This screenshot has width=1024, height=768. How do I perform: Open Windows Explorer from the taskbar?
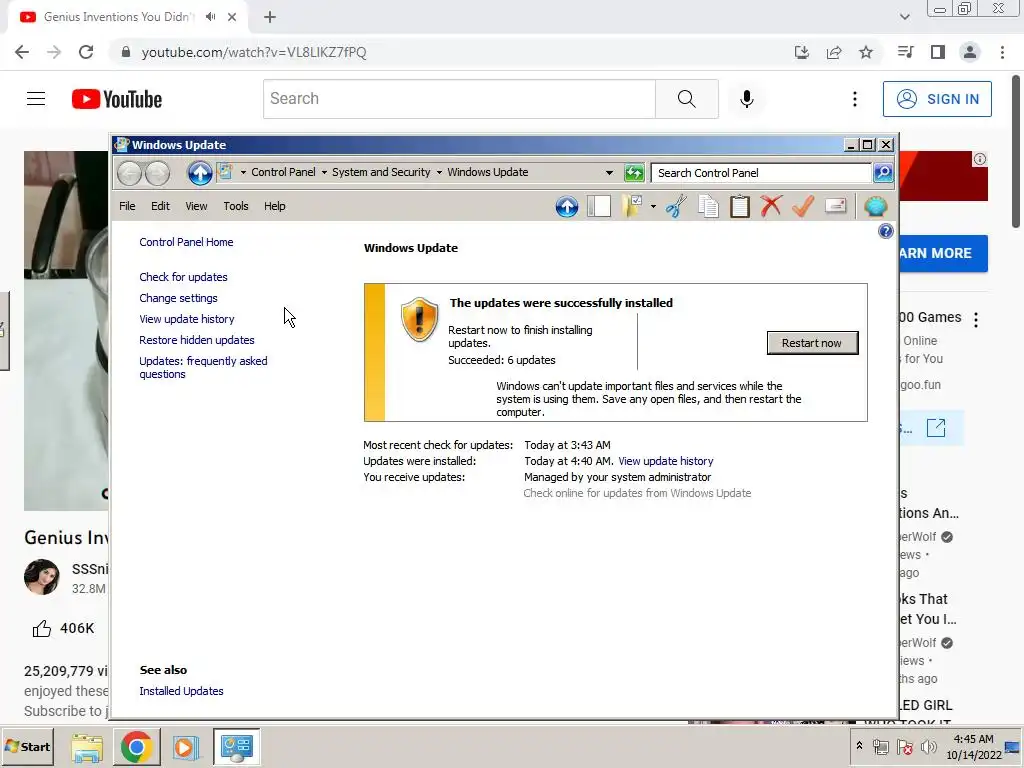point(87,747)
